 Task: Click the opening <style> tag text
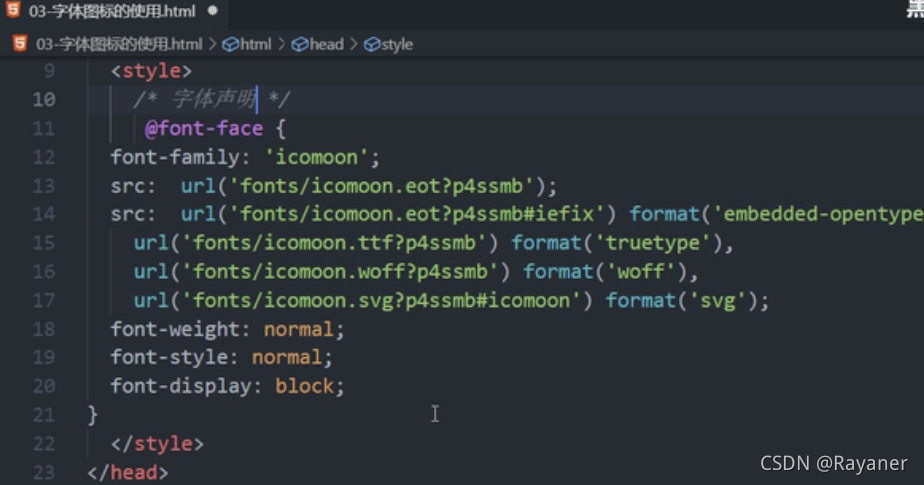151,71
